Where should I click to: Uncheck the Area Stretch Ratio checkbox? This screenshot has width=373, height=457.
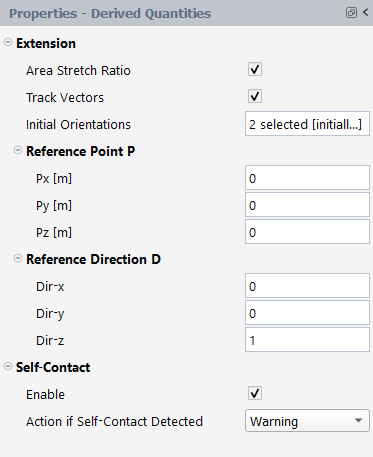[255, 70]
